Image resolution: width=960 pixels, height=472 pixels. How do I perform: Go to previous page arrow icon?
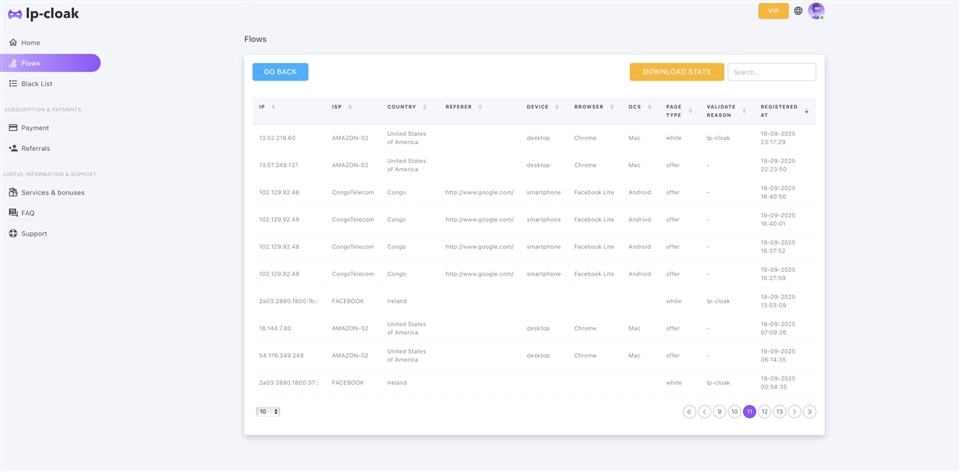704,411
